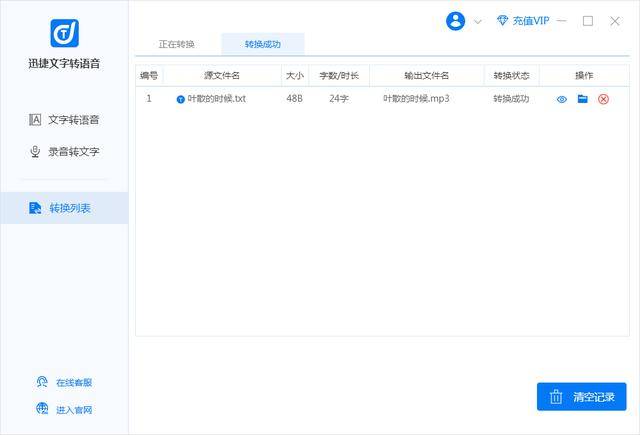
Task: Click the 充值VIP diamond icon
Action: pos(502,20)
